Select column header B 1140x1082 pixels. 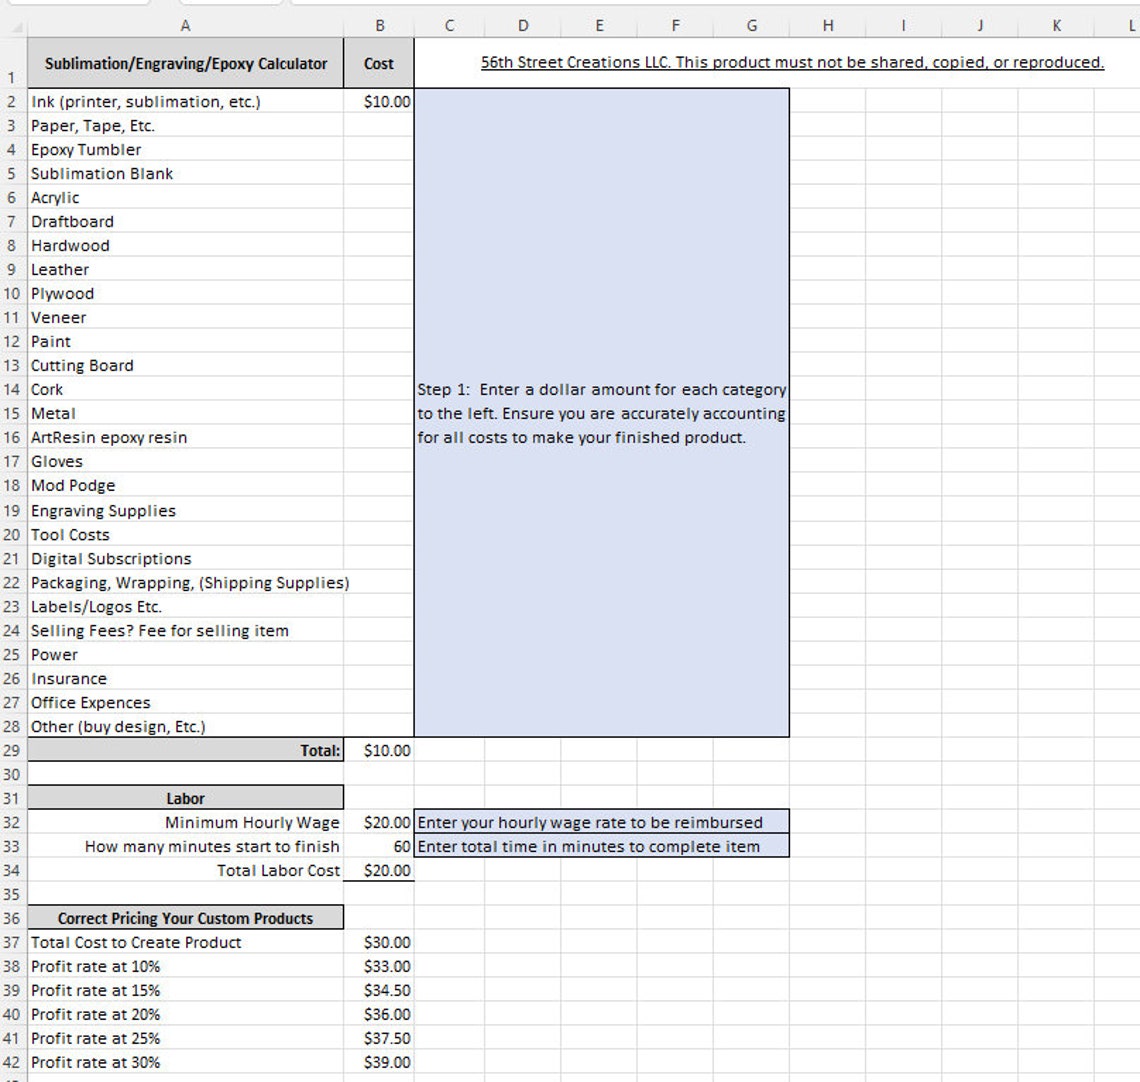378,25
